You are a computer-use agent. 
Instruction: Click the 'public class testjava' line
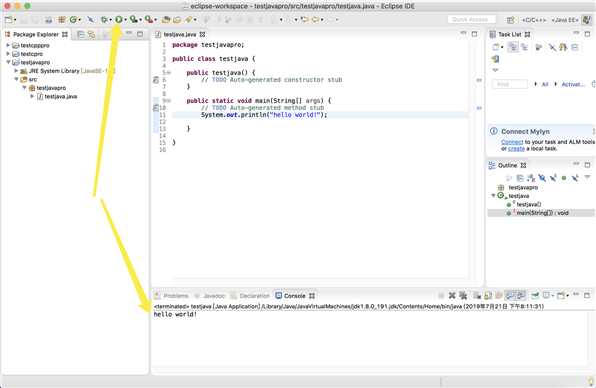coord(214,59)
